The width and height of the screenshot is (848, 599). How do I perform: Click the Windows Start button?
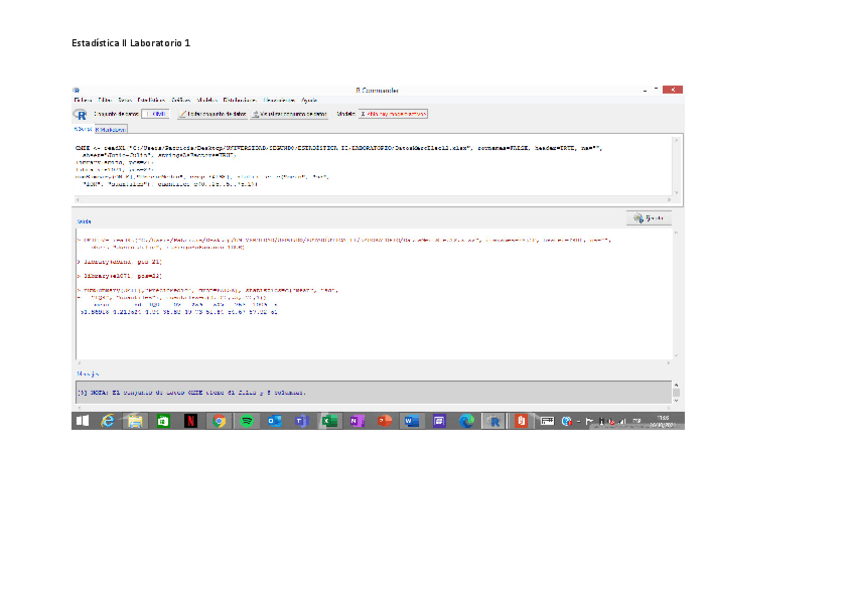[80, 422]
